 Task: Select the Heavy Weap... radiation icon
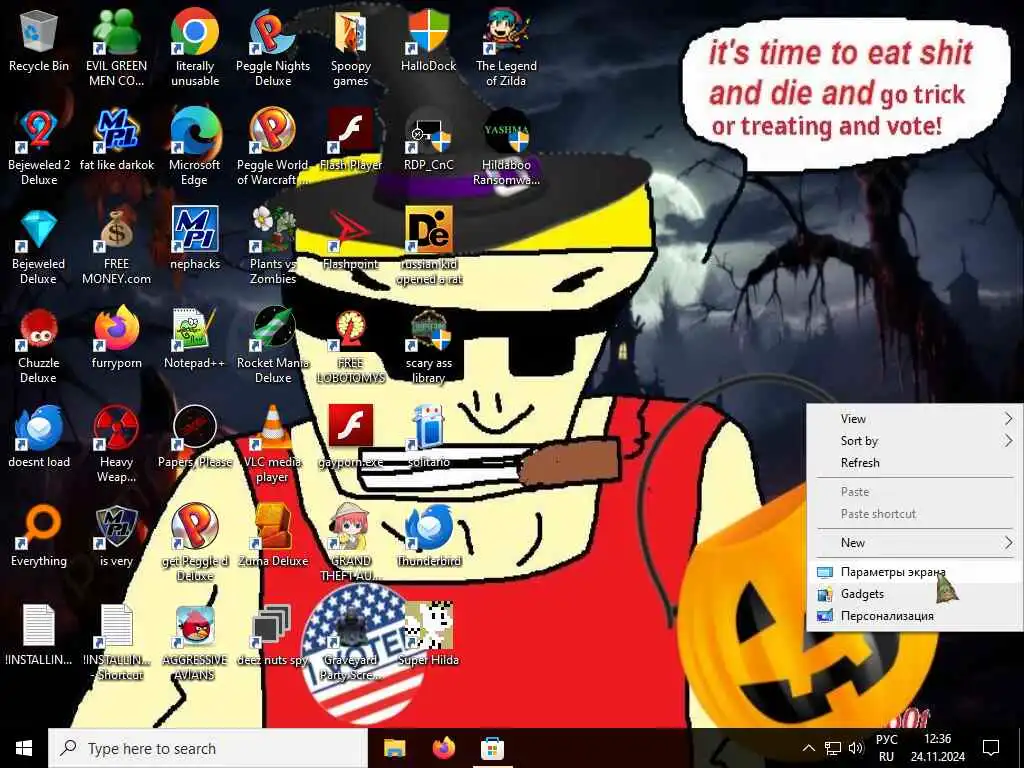tap(116, 429)
